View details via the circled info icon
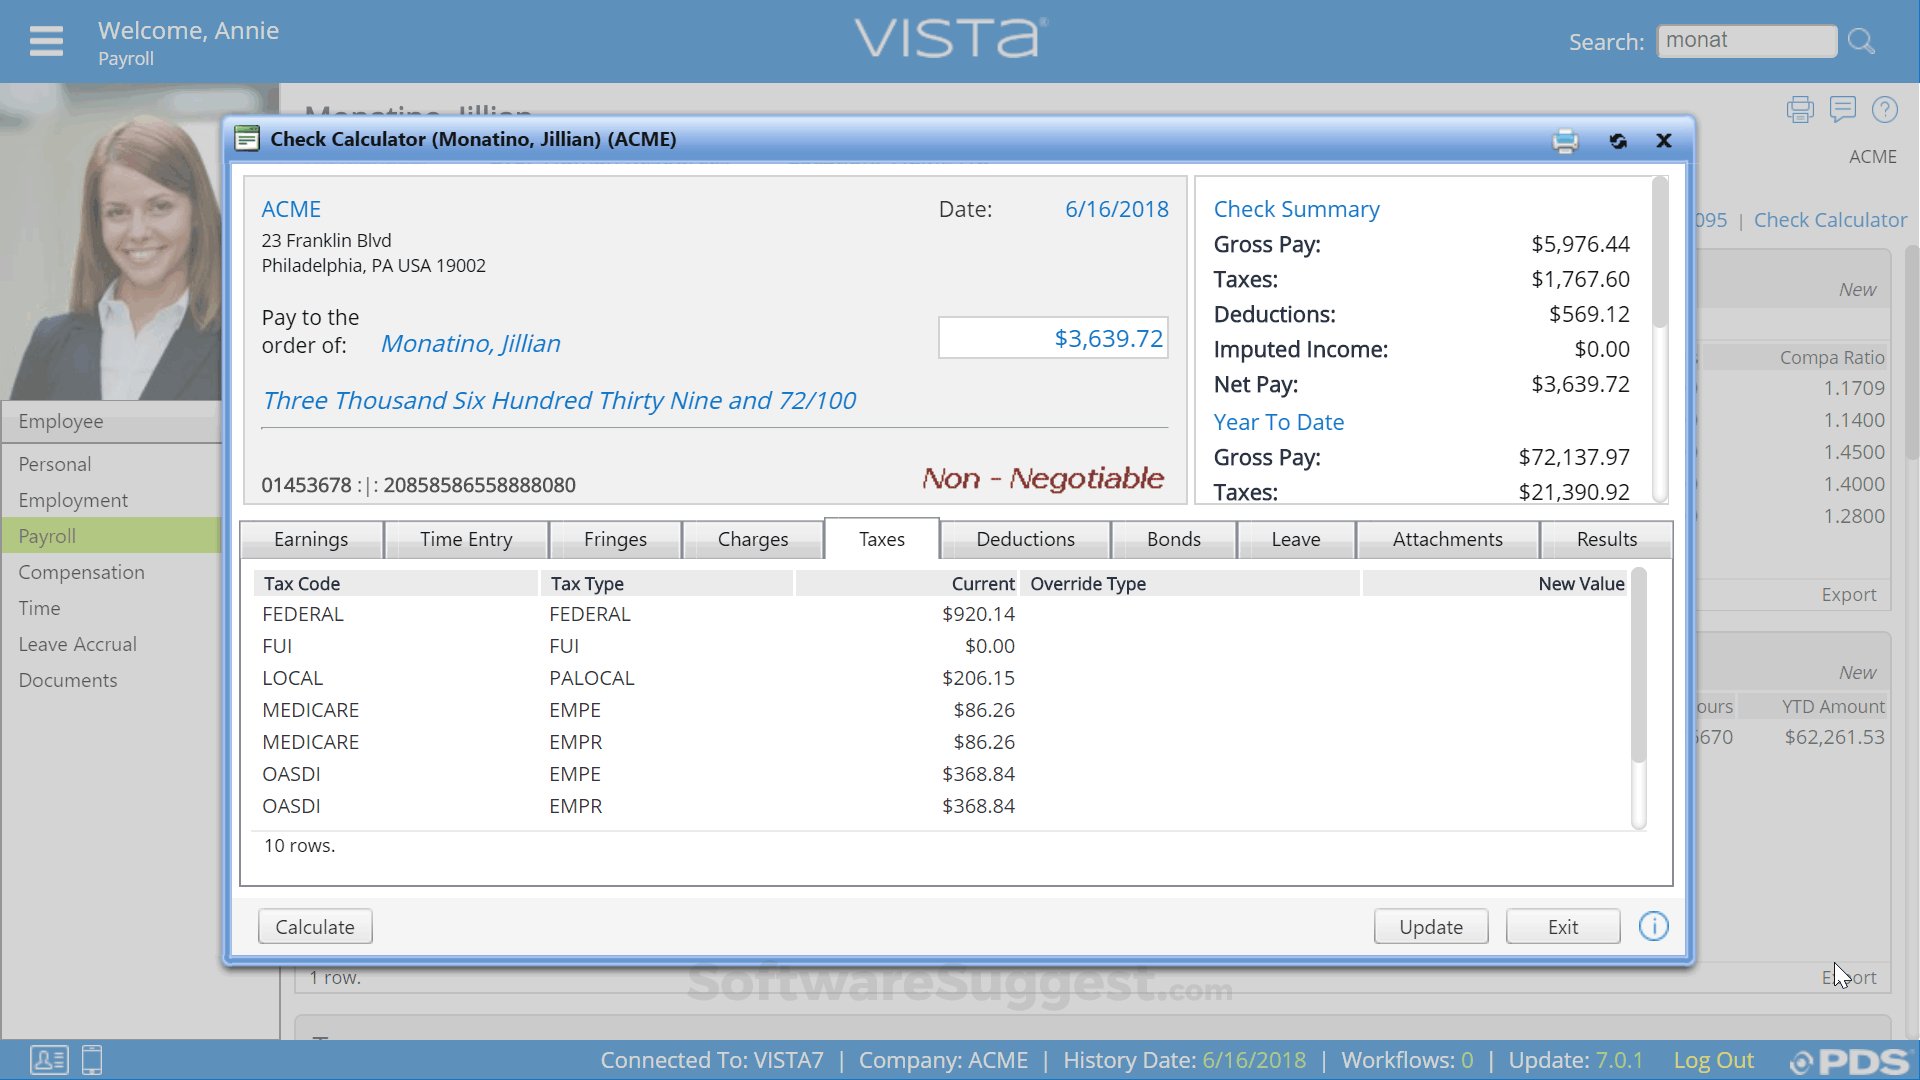1920x1080 pixels. pos(1653,926)
